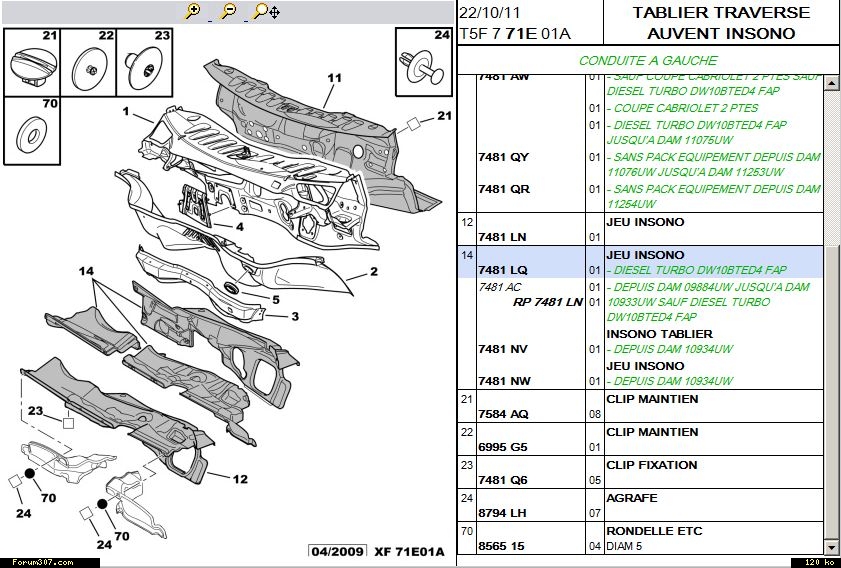Select the zoom and pan tool
The height and width of the screenshot is (568, 841).
pyautogui.click(x=266, y=12)
